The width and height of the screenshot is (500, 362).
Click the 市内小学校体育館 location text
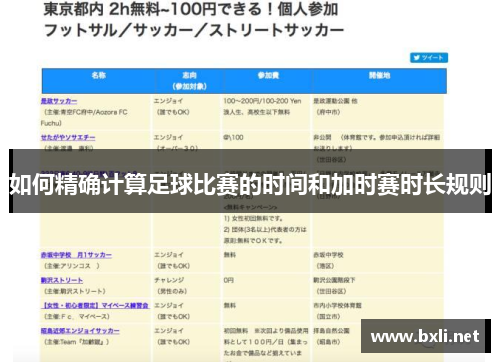(x=337, y=305)
